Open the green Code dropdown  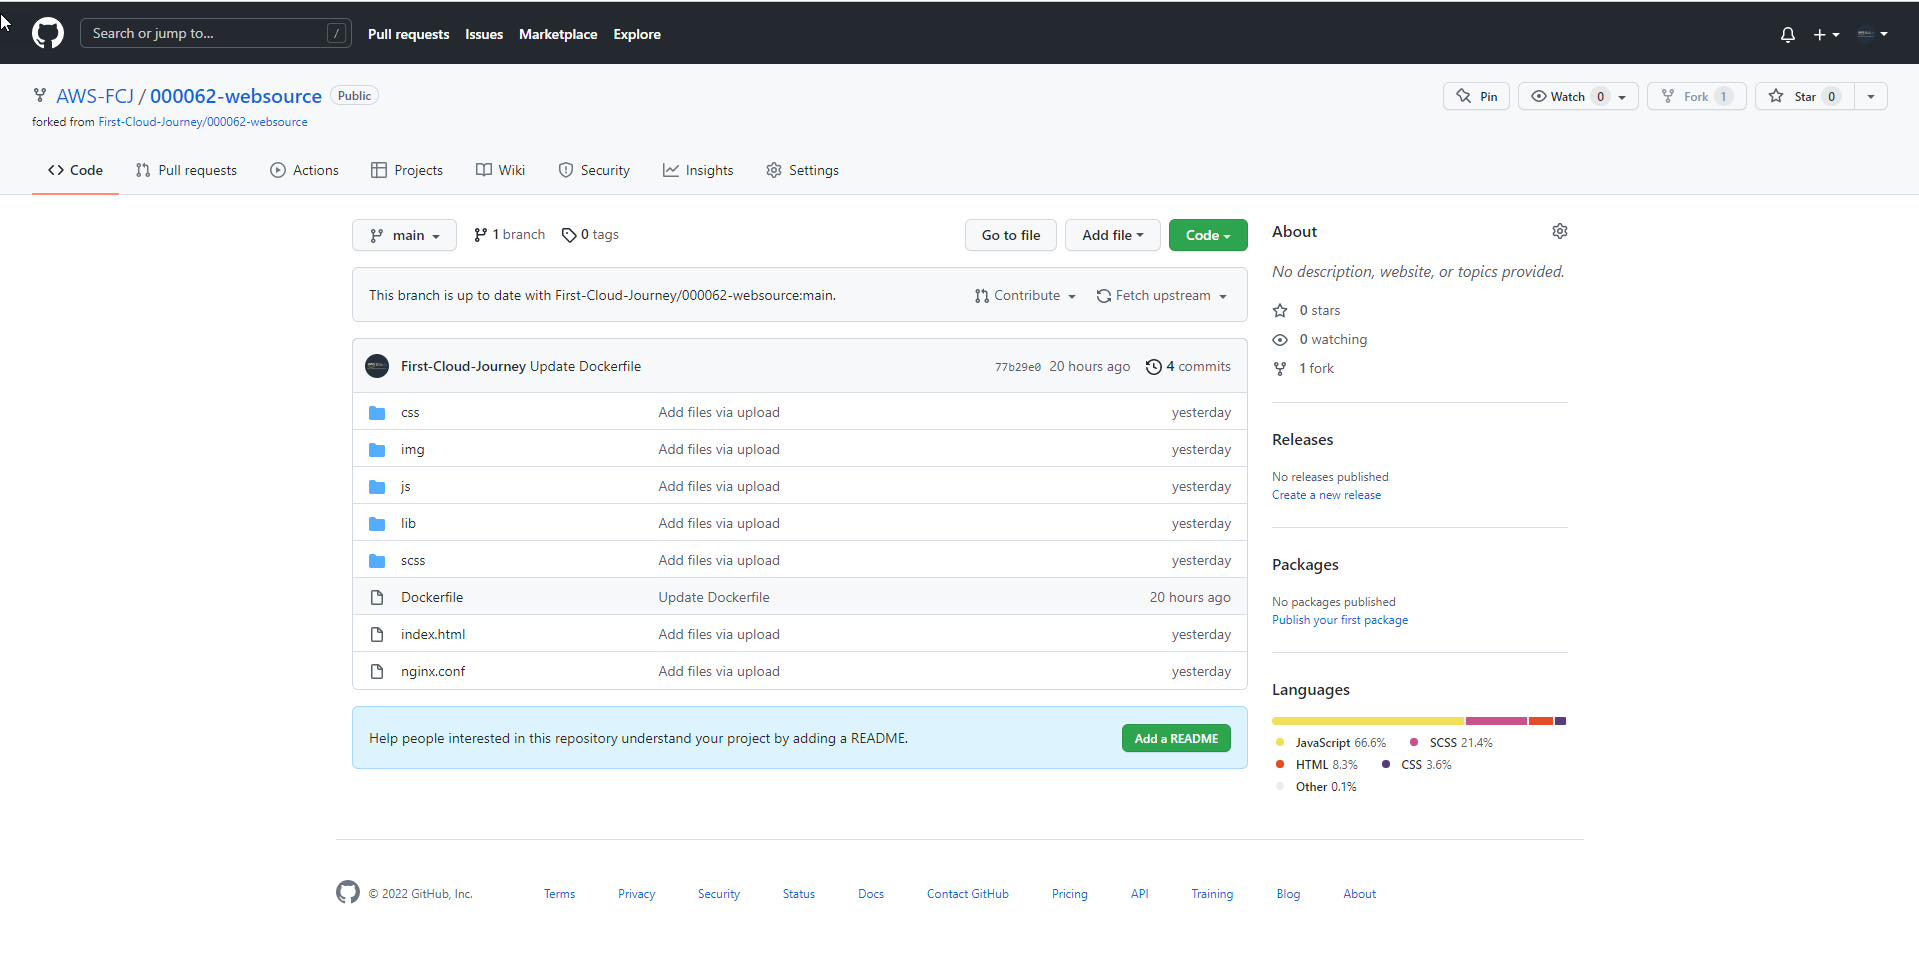(x=1208, y=235)
